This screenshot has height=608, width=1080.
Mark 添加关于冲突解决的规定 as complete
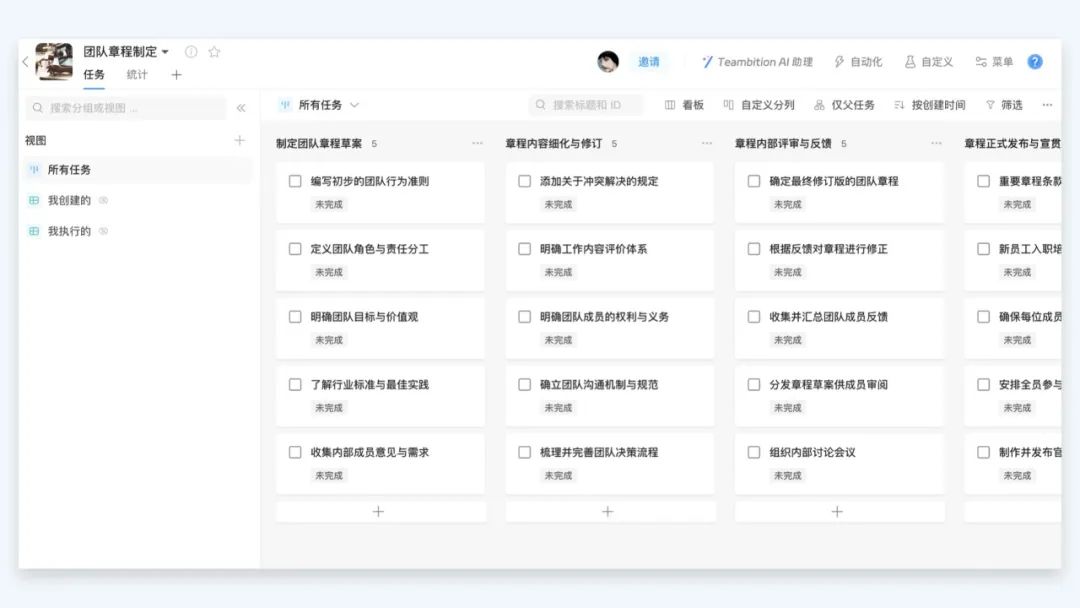coord(524,181)
